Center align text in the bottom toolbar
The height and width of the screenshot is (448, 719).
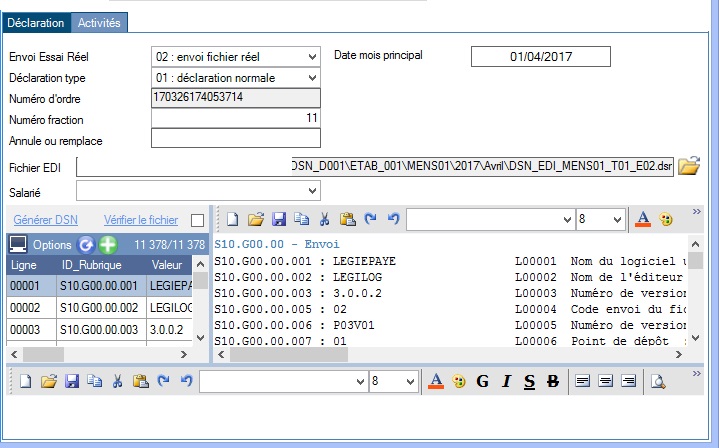pos(607,381)
